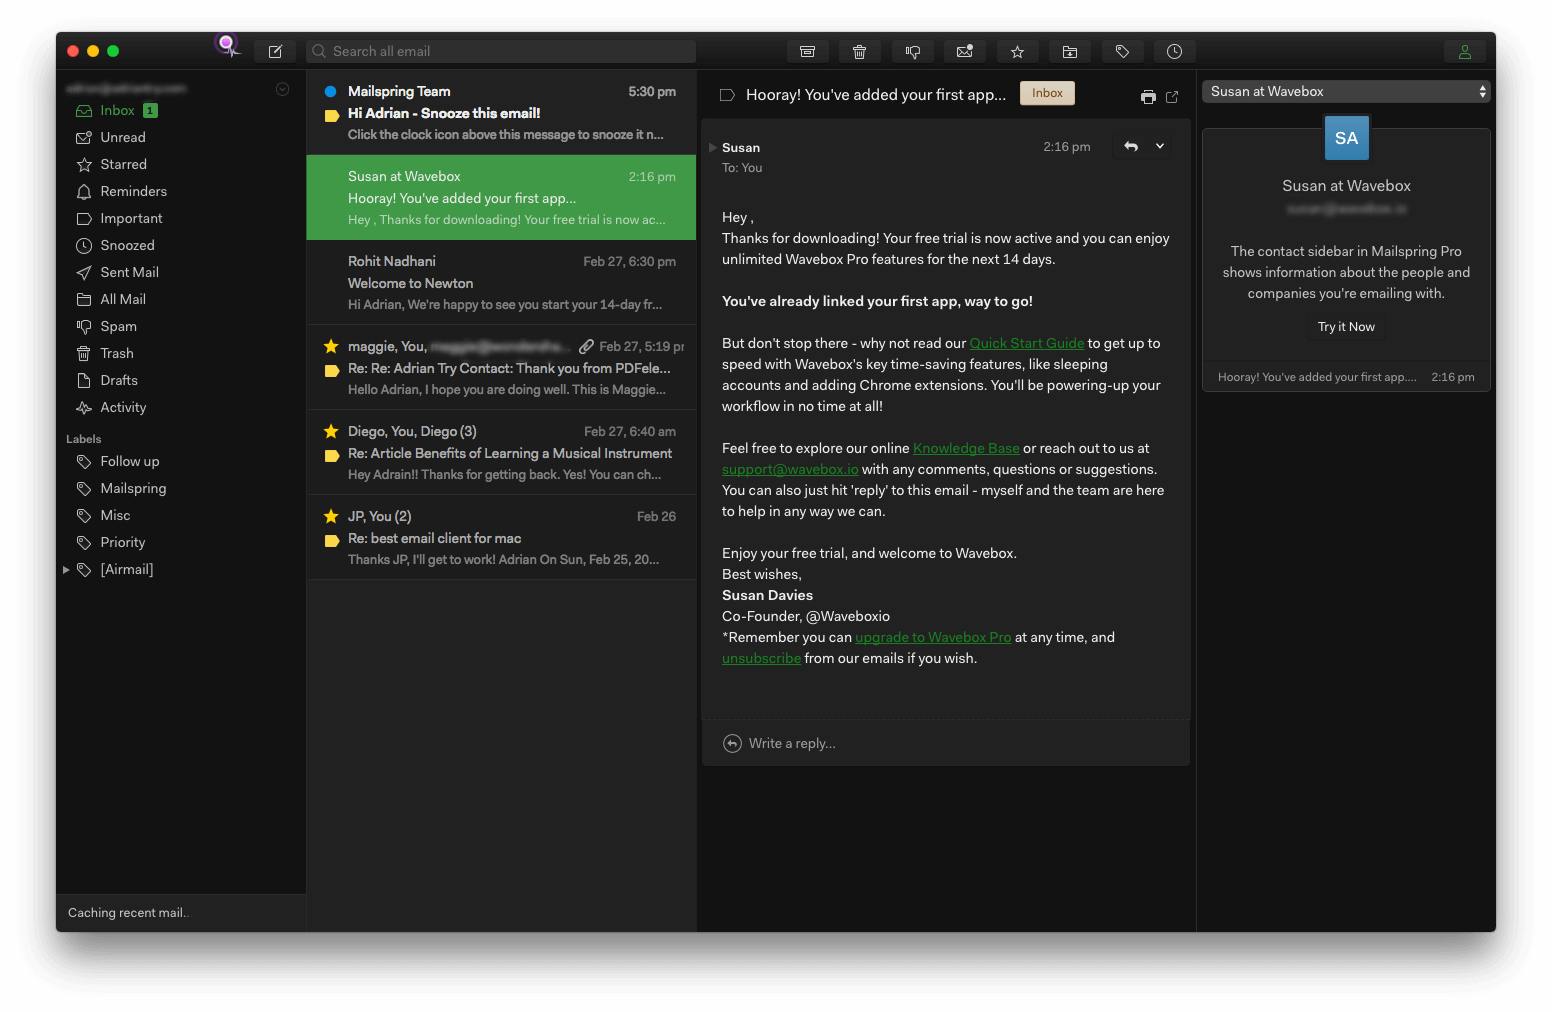The height and width of the screenshot is (1012, 1552).
Task: Open the Knowledge Base link
Action: coord(966,448)
